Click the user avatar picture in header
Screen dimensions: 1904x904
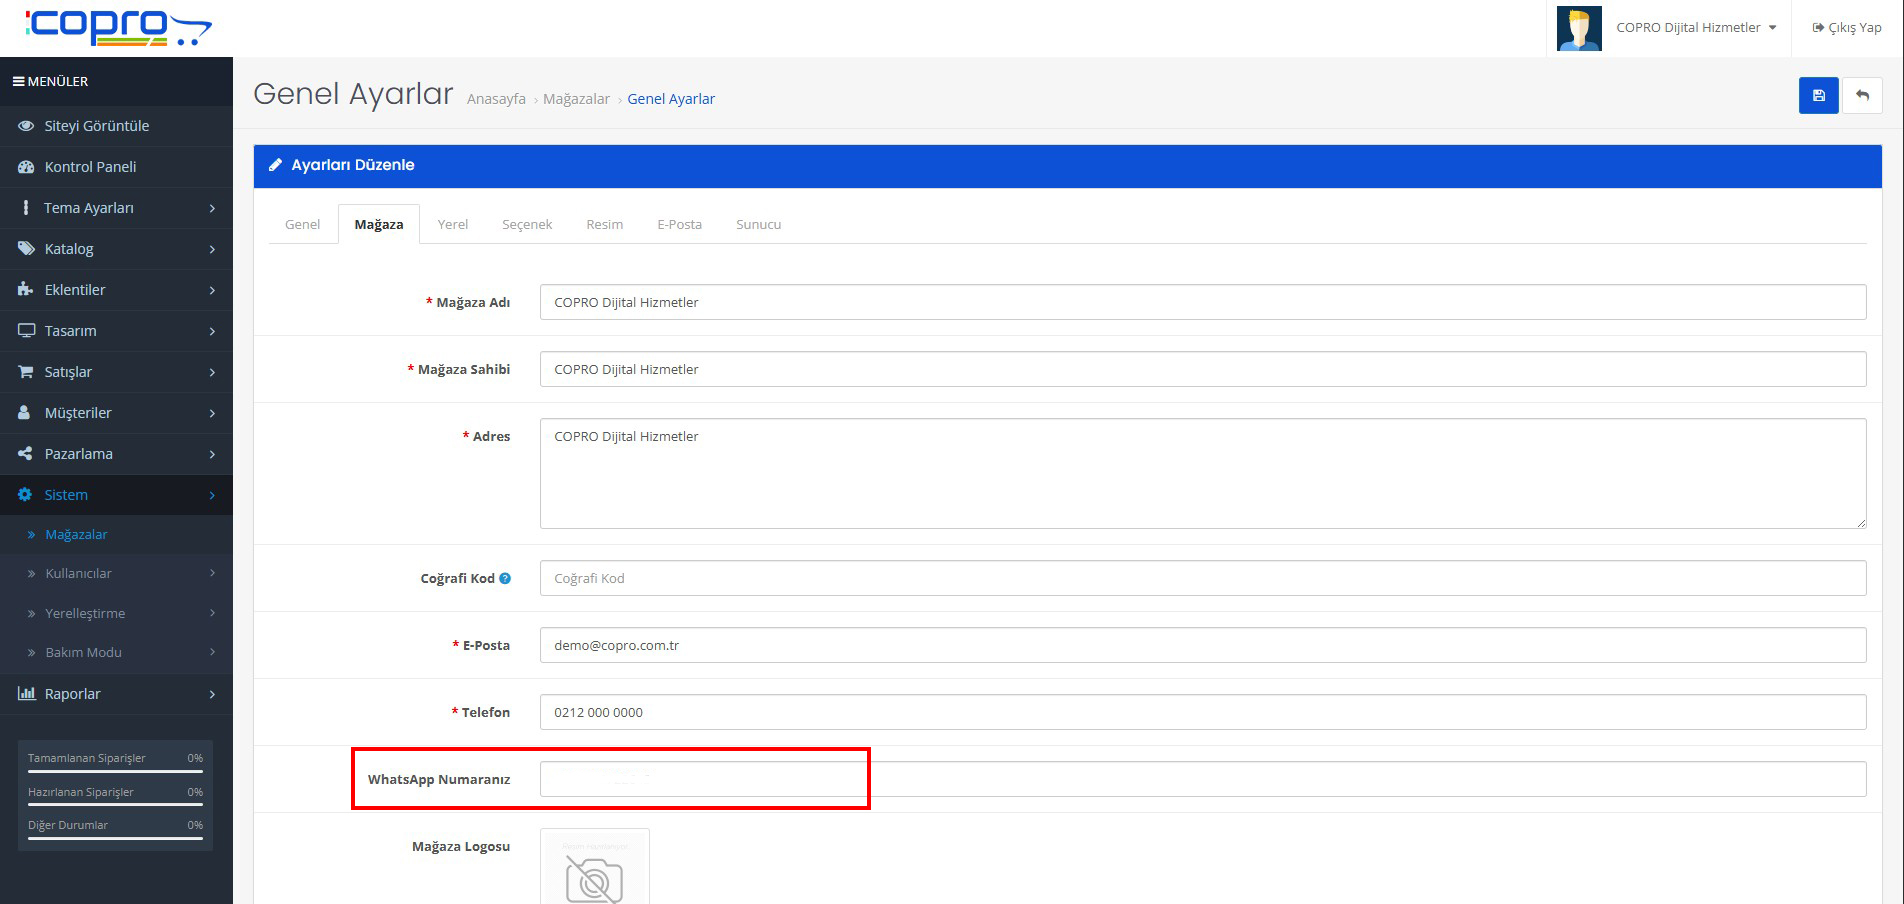[x=1579, y=28]
